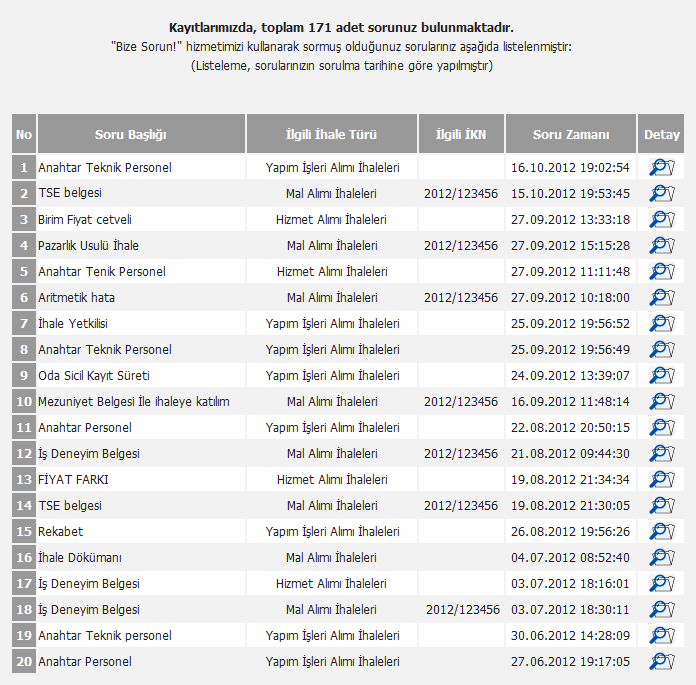
Task: View details of Rekabet question
Action: 662,531
